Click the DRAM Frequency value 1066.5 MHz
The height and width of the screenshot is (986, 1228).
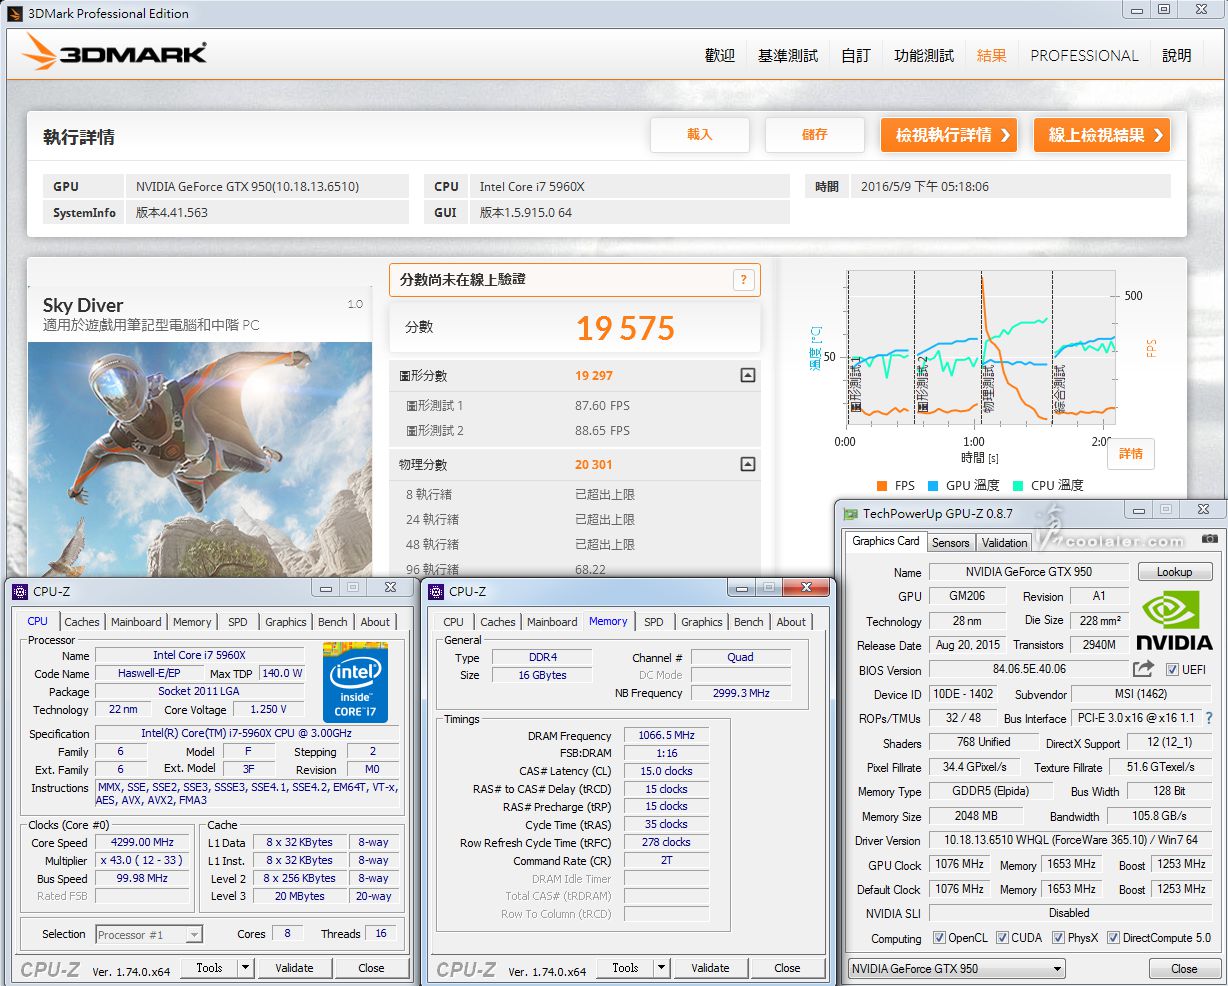click(667, 735)
